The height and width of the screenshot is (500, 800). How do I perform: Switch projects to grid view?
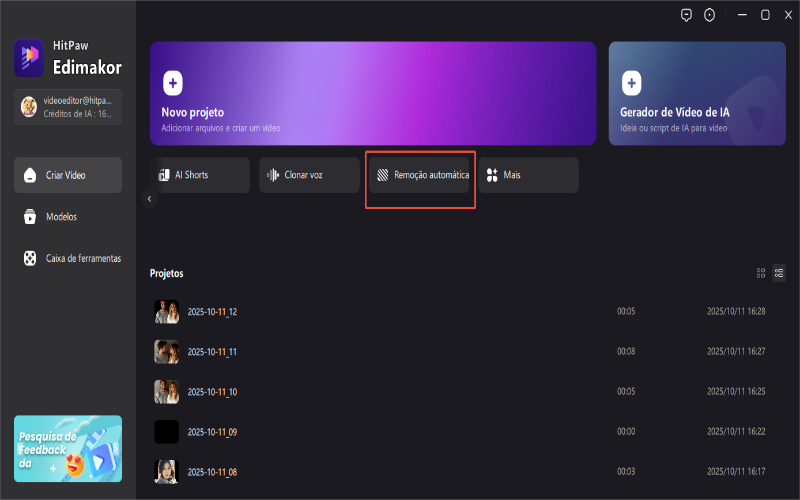pos(761,273)
